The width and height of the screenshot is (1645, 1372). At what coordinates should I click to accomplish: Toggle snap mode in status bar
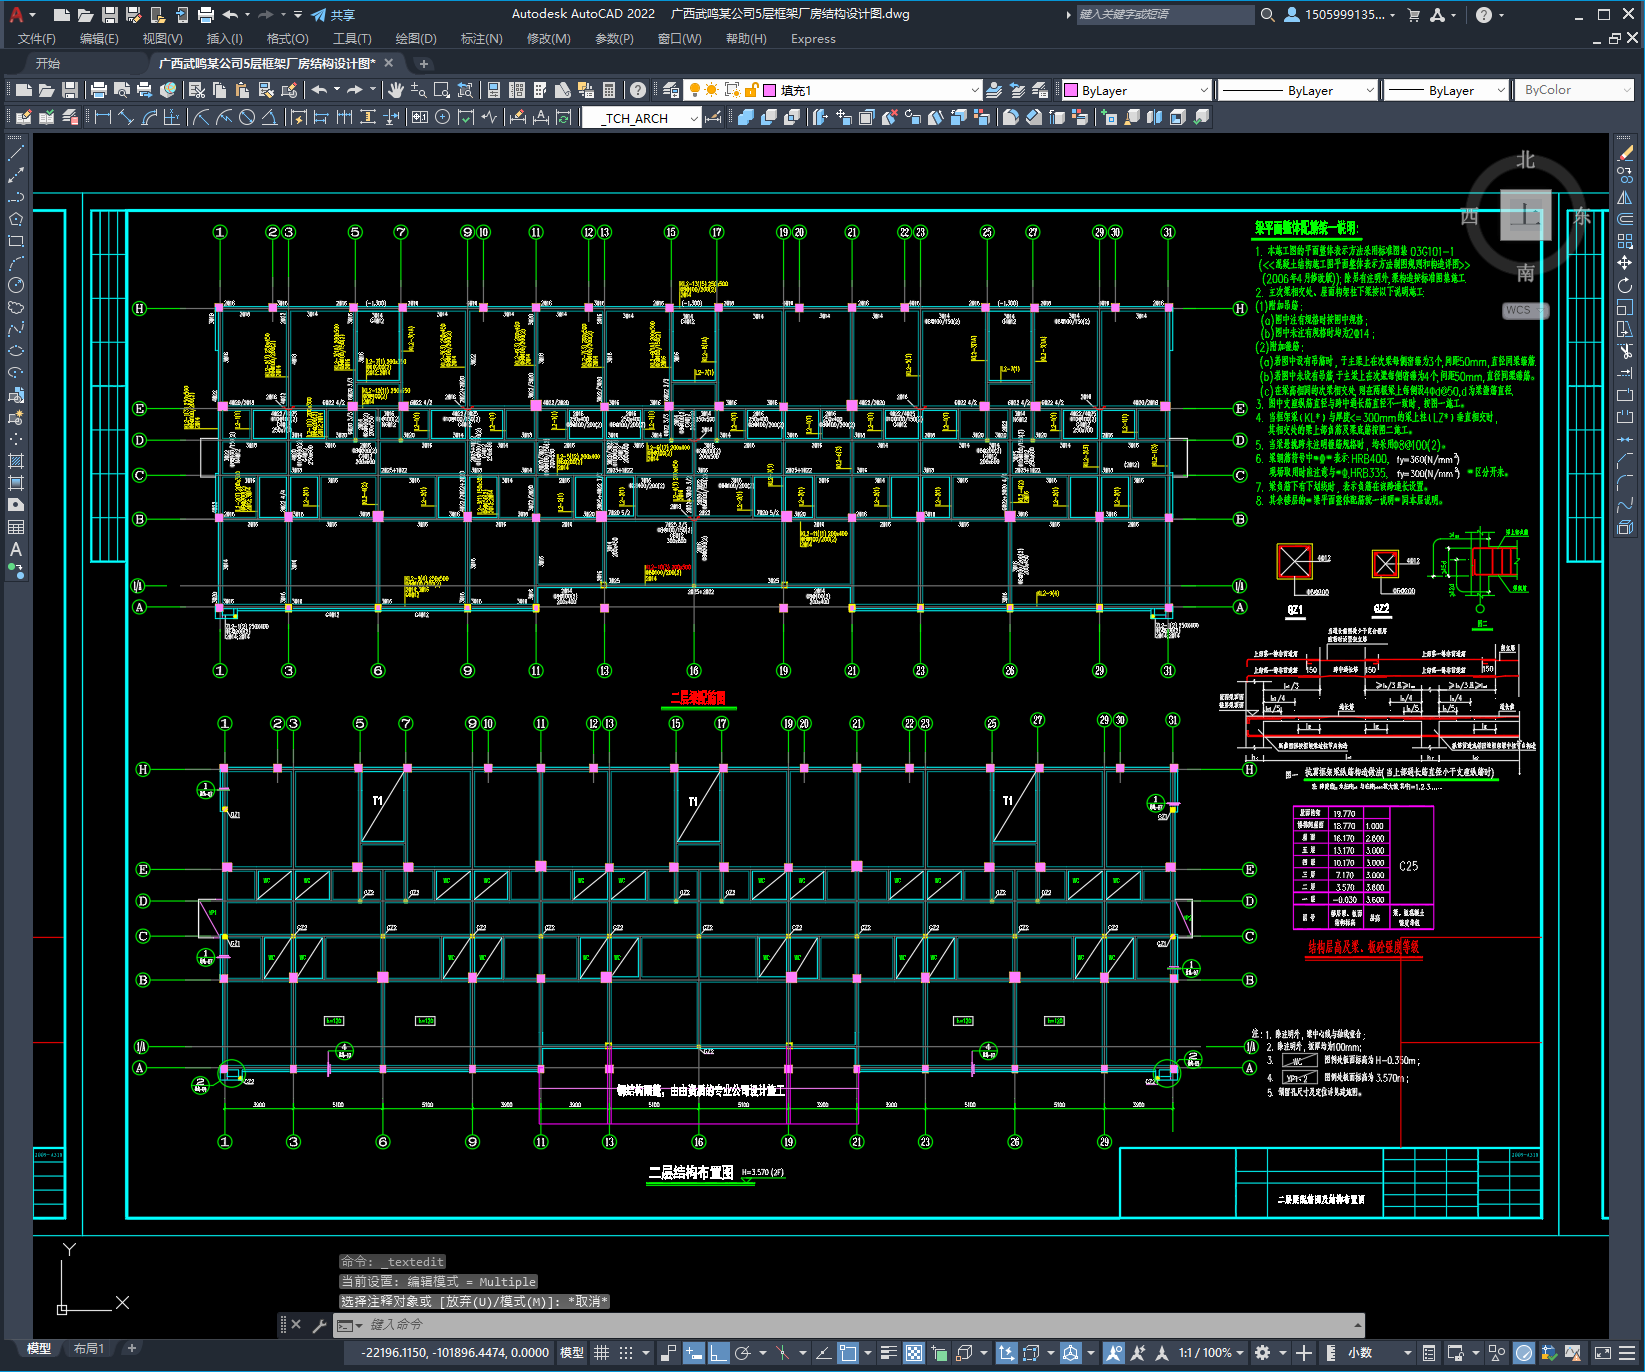(626, 1353)
